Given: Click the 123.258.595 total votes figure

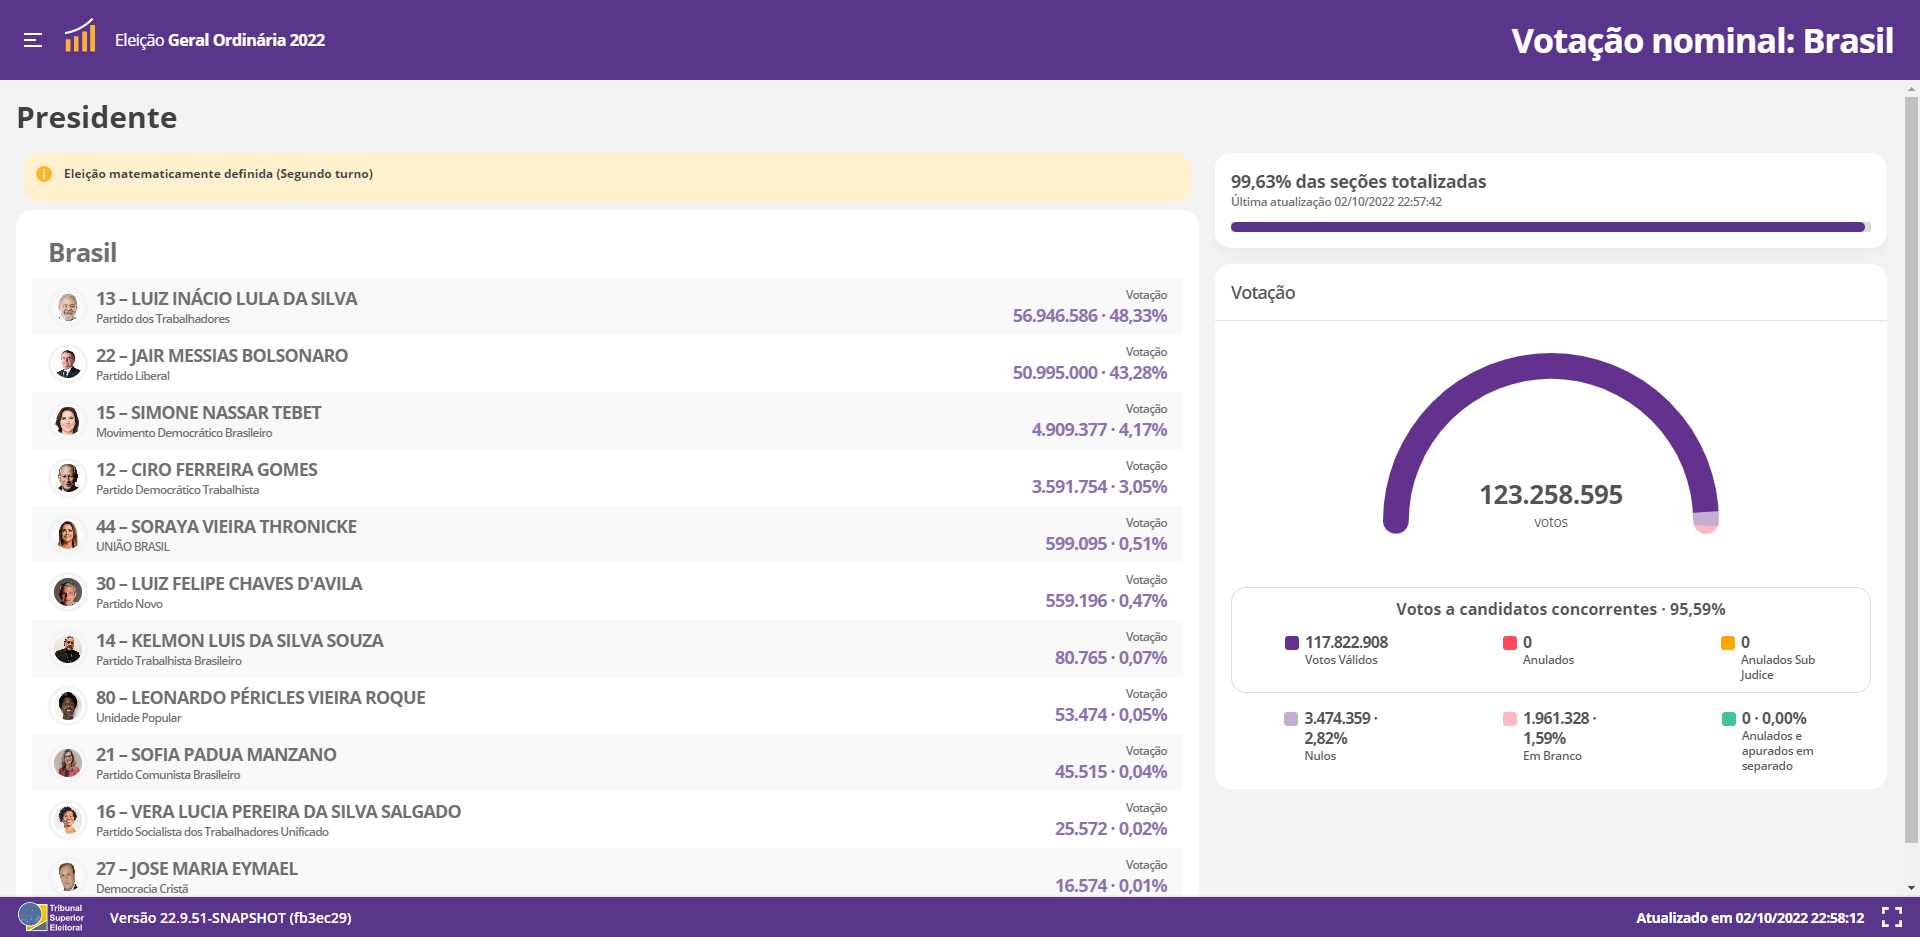Looking at the screenshot, I should click(1551, 495).
